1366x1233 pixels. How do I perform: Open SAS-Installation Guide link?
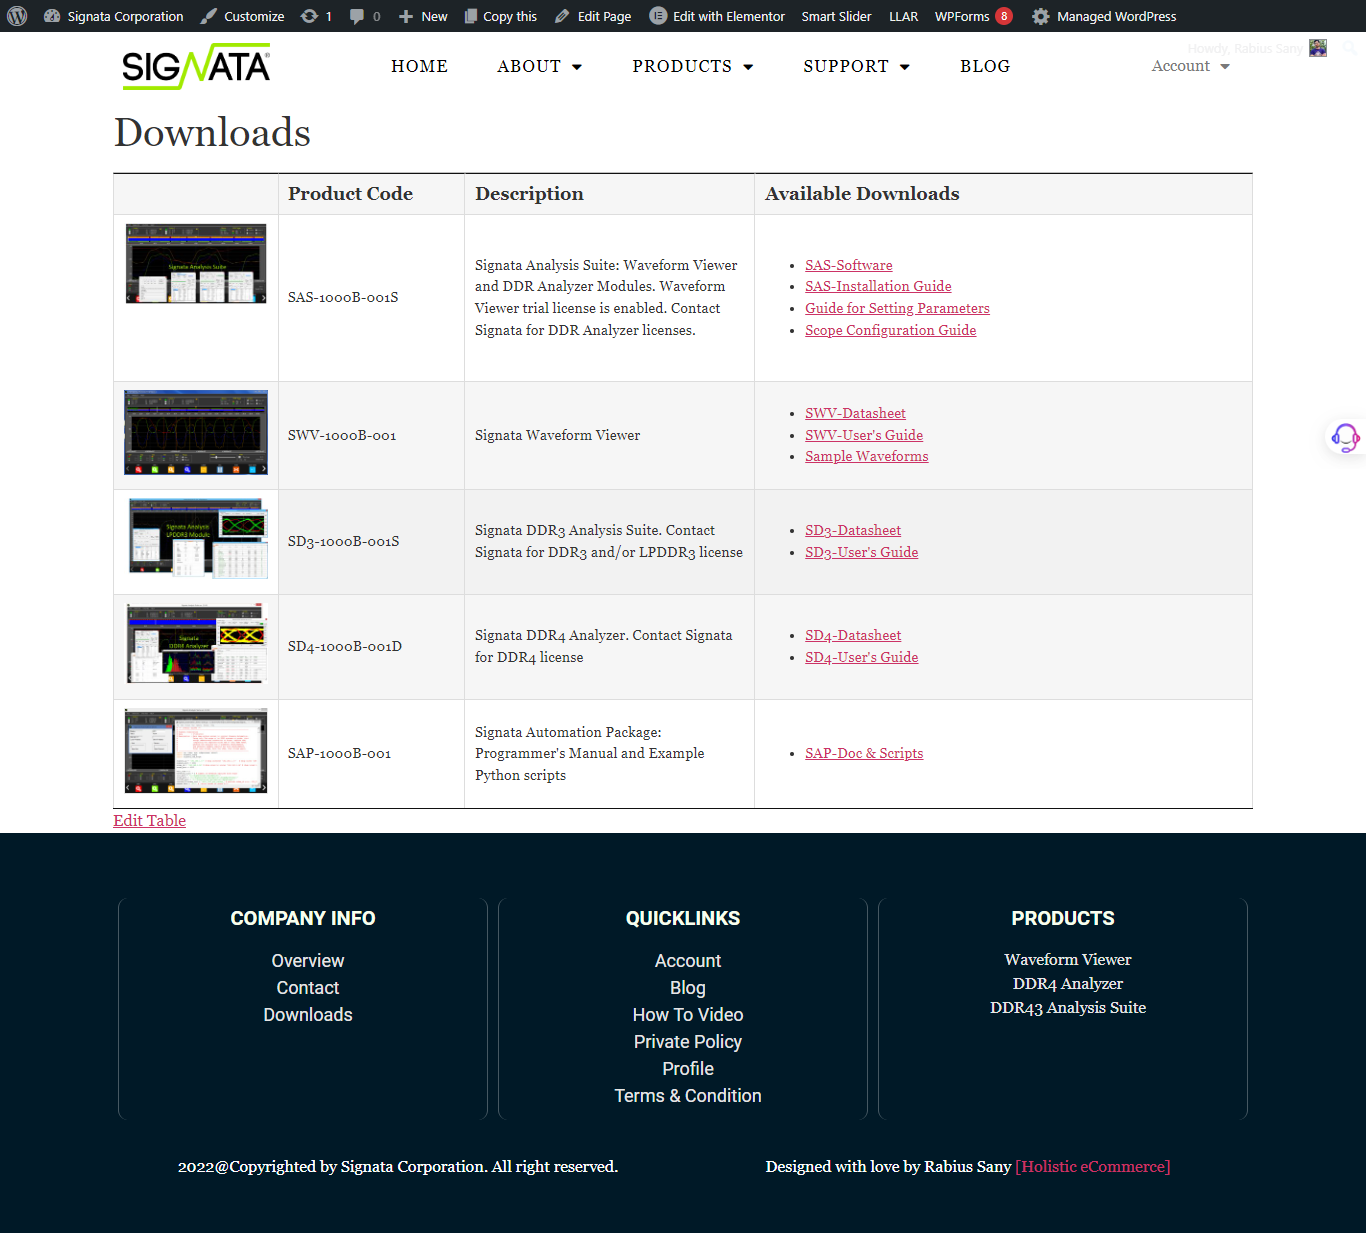[878, 286]
